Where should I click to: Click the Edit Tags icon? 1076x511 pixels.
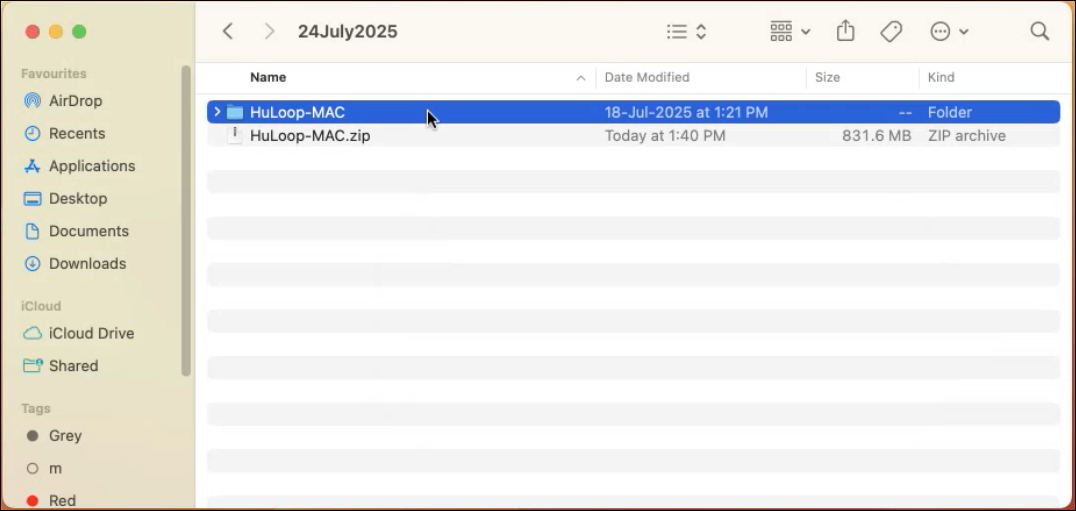891,32
